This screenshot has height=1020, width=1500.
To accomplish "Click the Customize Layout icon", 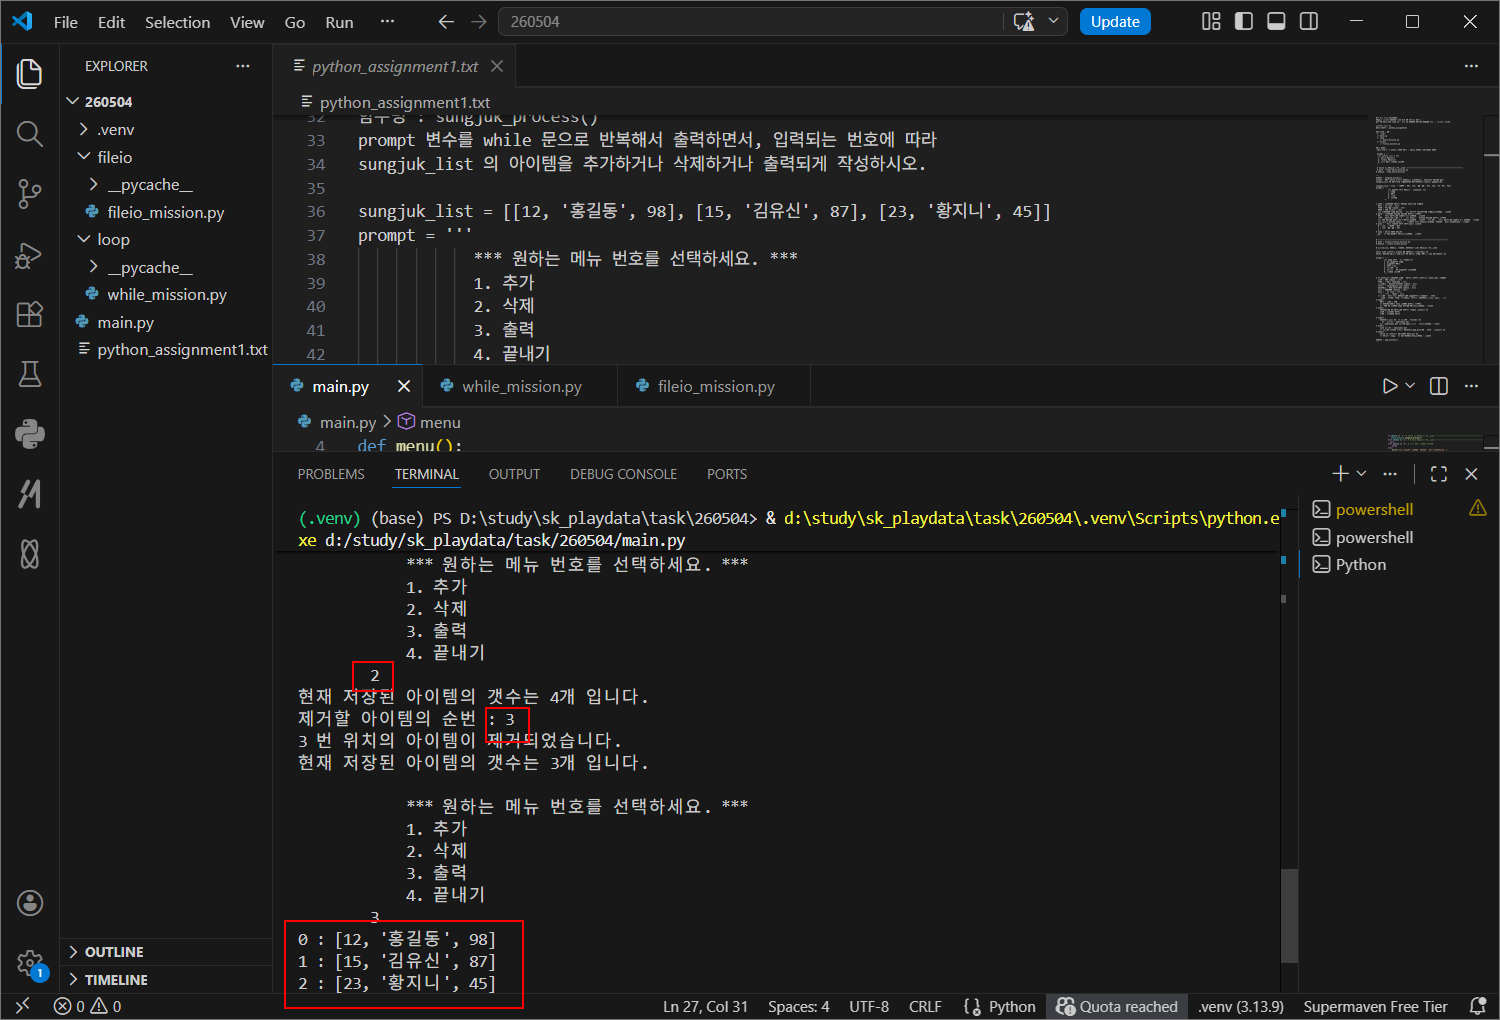I will 1211,22.
